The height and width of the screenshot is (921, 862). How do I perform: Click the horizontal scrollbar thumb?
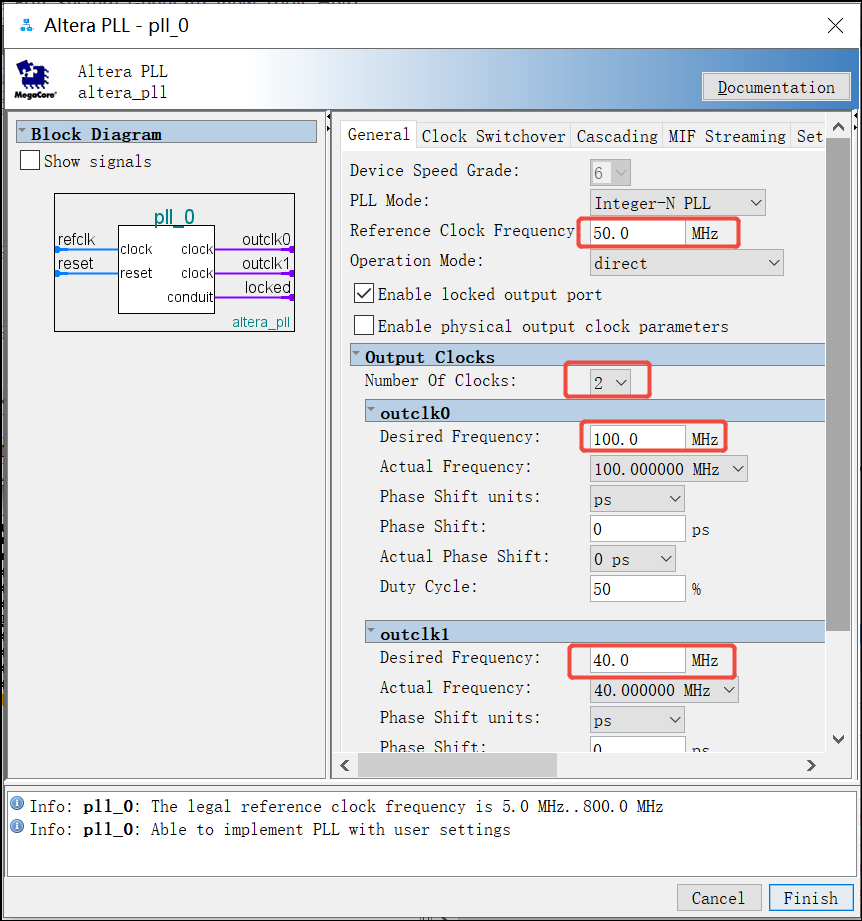(457, 765)
